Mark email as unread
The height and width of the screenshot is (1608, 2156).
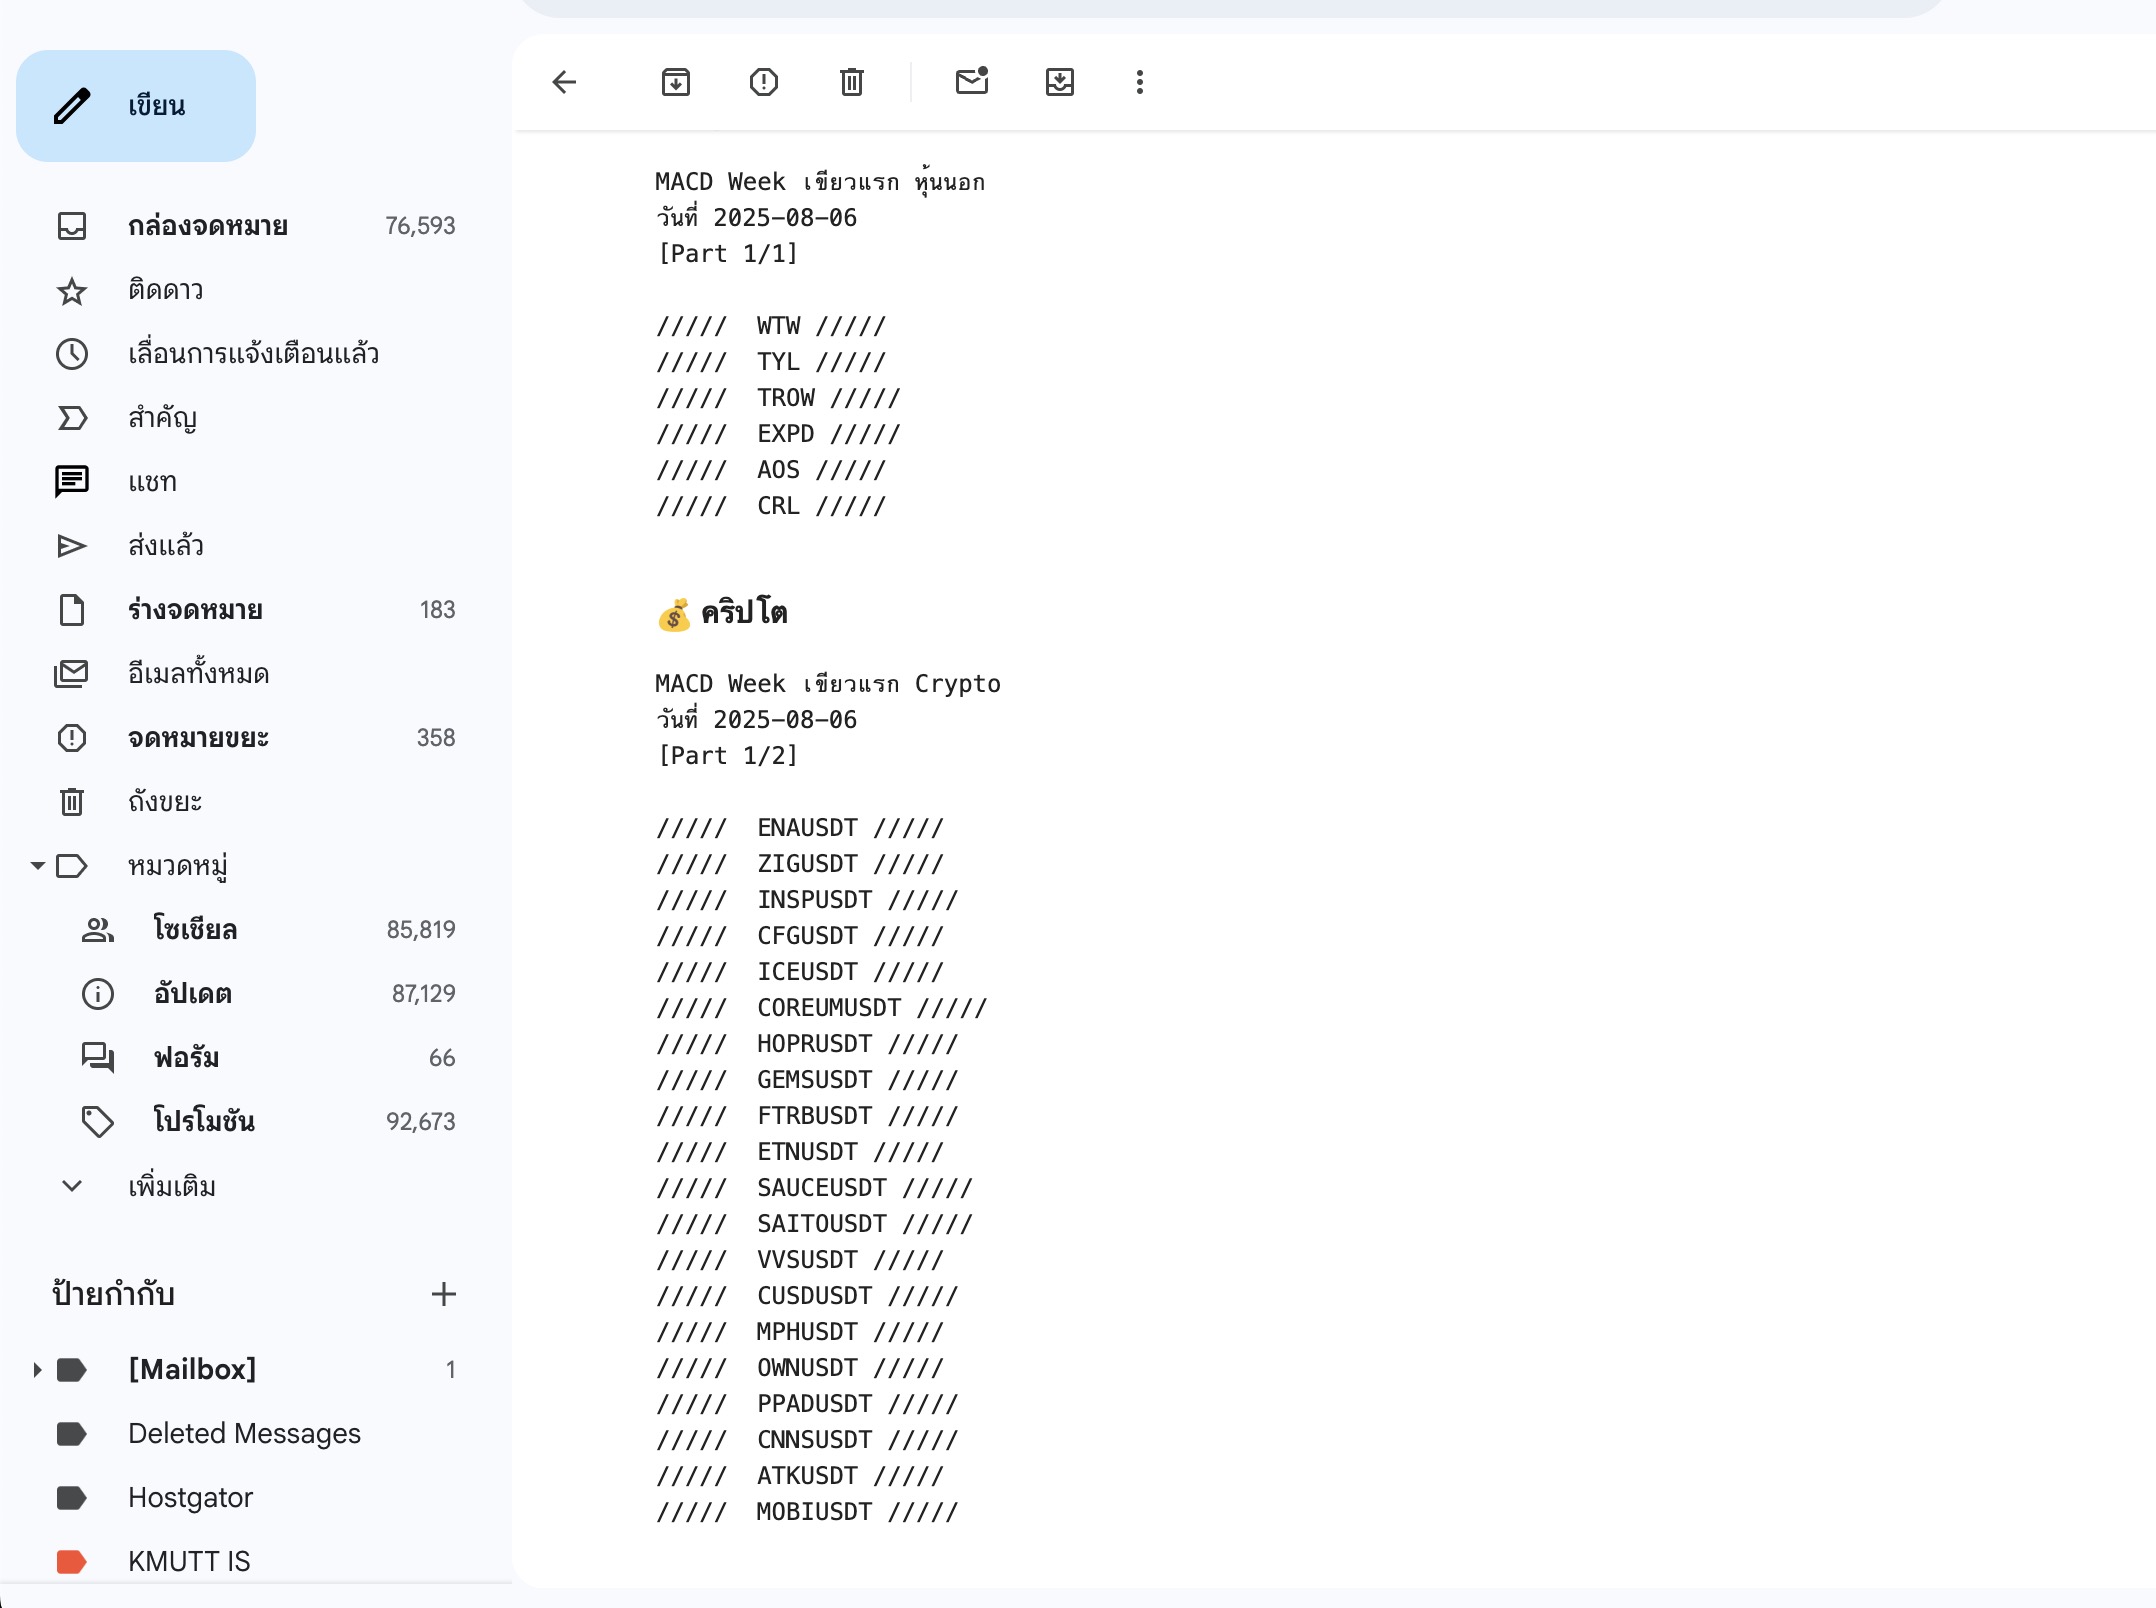click(x=971, y=82)
